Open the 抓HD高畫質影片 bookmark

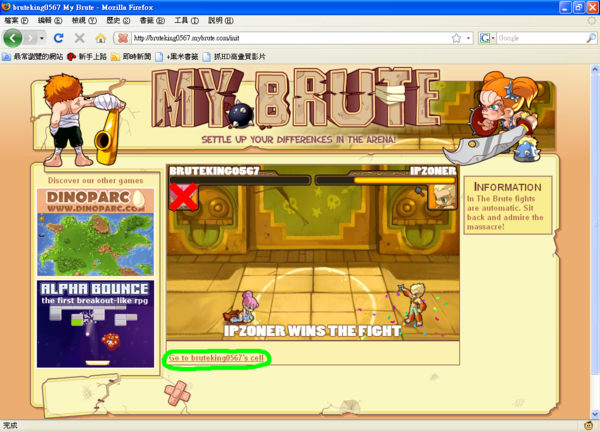234,57
